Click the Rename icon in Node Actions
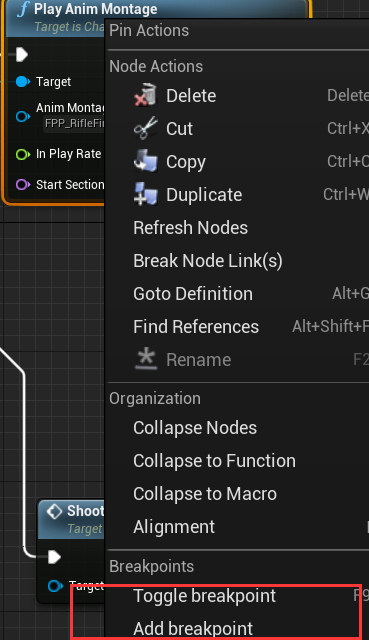Screen dimensions: 369x640 (x=146, y=359)
